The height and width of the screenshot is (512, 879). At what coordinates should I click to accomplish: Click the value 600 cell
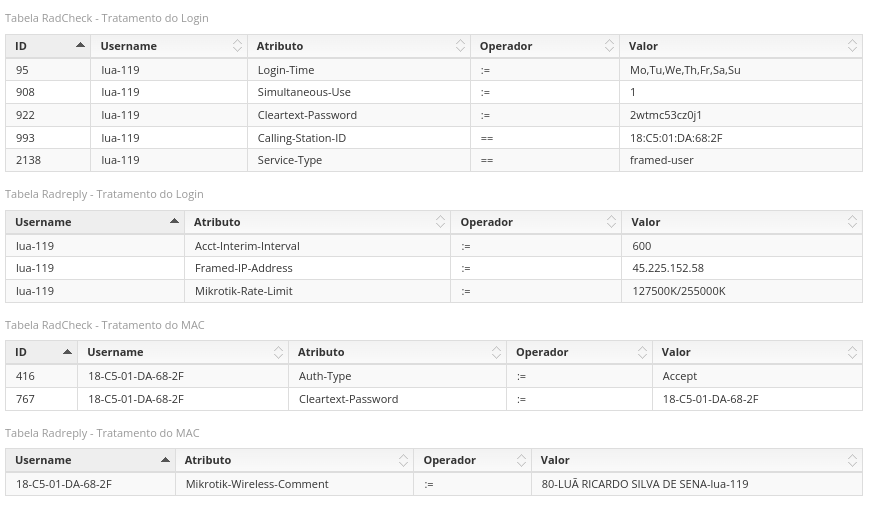742,246
